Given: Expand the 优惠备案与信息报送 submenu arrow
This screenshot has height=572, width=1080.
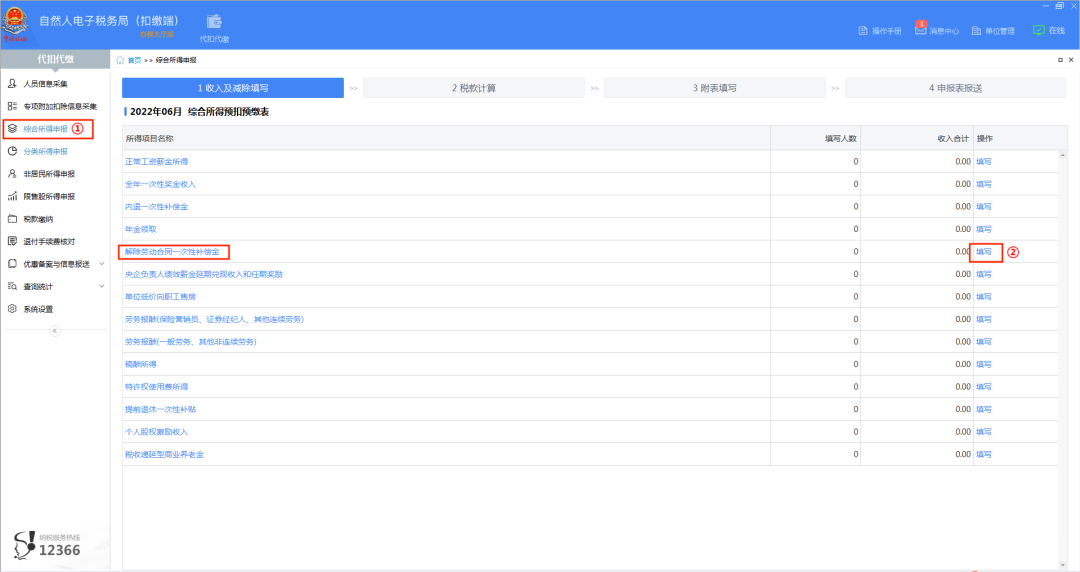Looking at the screenshot, I should click(x=102, y=264).
